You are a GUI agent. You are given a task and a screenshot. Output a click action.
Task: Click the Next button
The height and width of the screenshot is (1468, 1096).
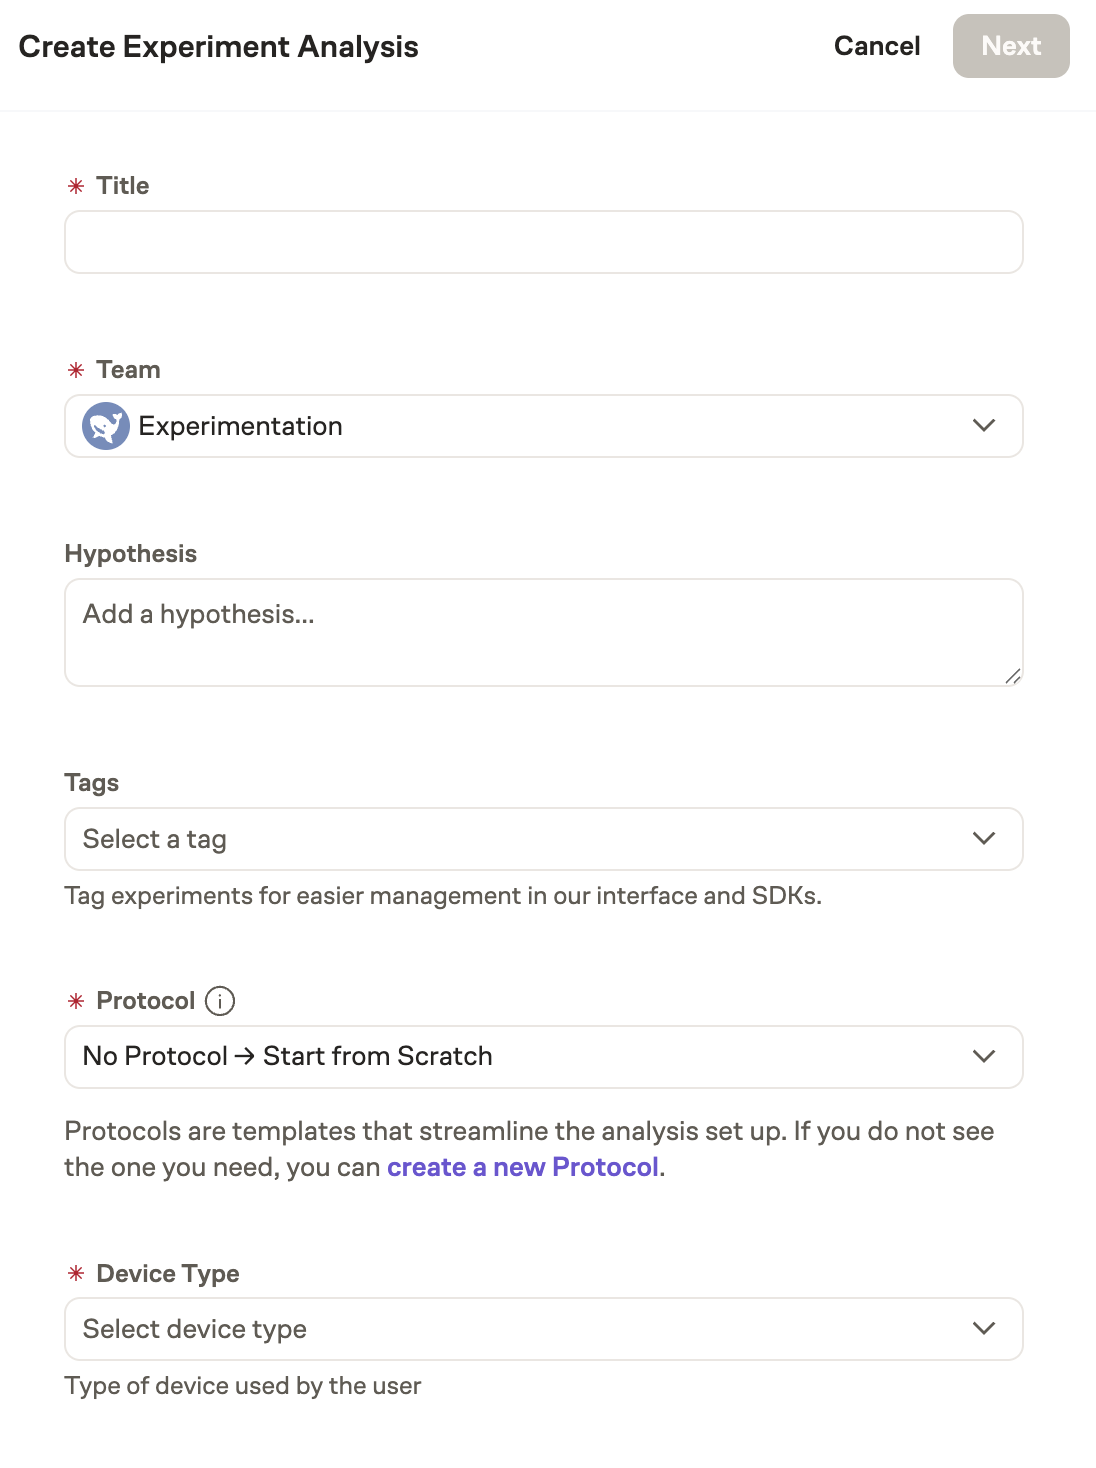(x=1011, y=46)
